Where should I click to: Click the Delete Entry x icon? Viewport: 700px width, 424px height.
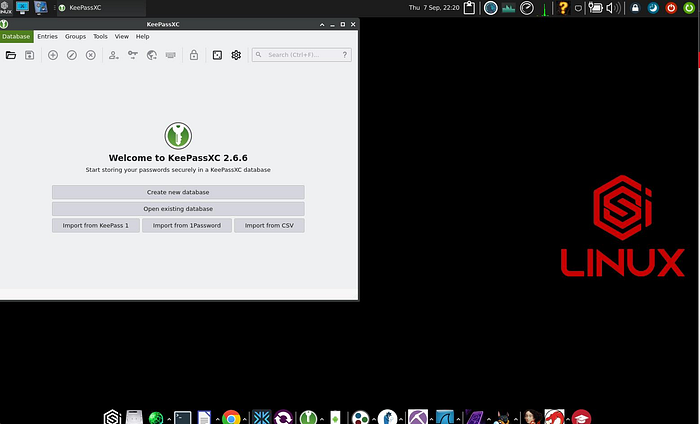point(91,55)
